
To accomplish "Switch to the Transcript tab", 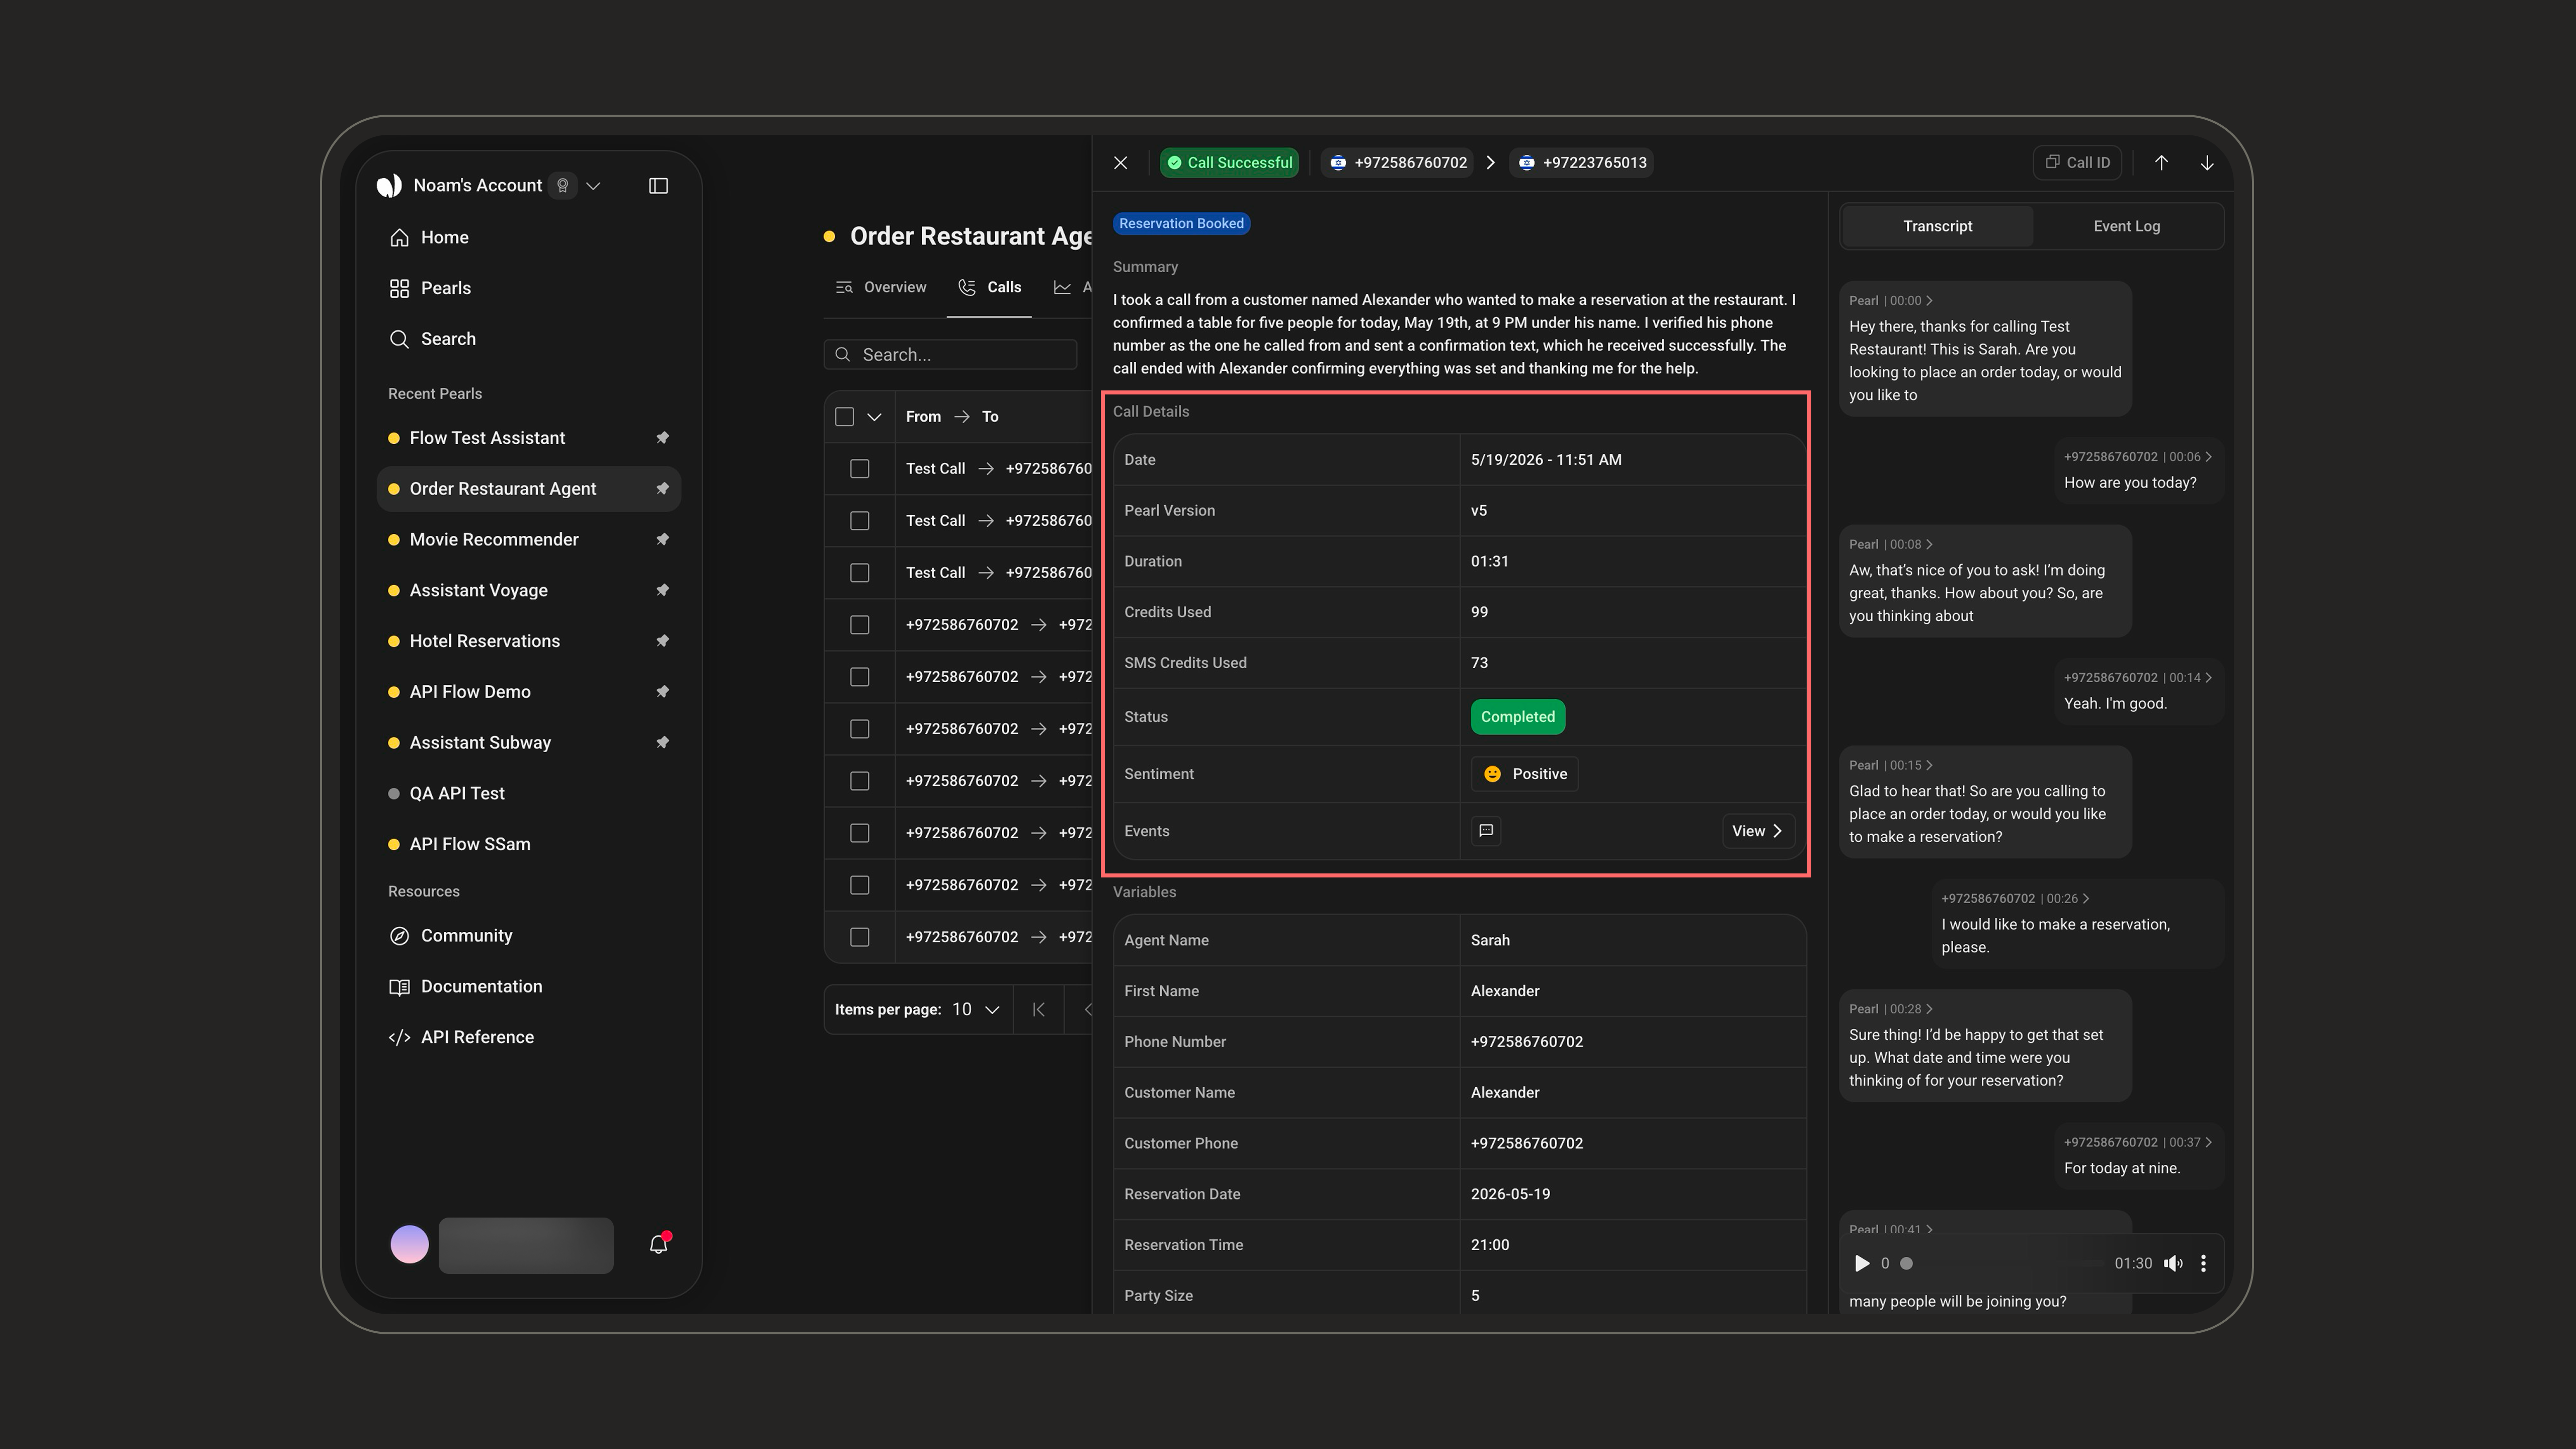I will click(1937, 227).
